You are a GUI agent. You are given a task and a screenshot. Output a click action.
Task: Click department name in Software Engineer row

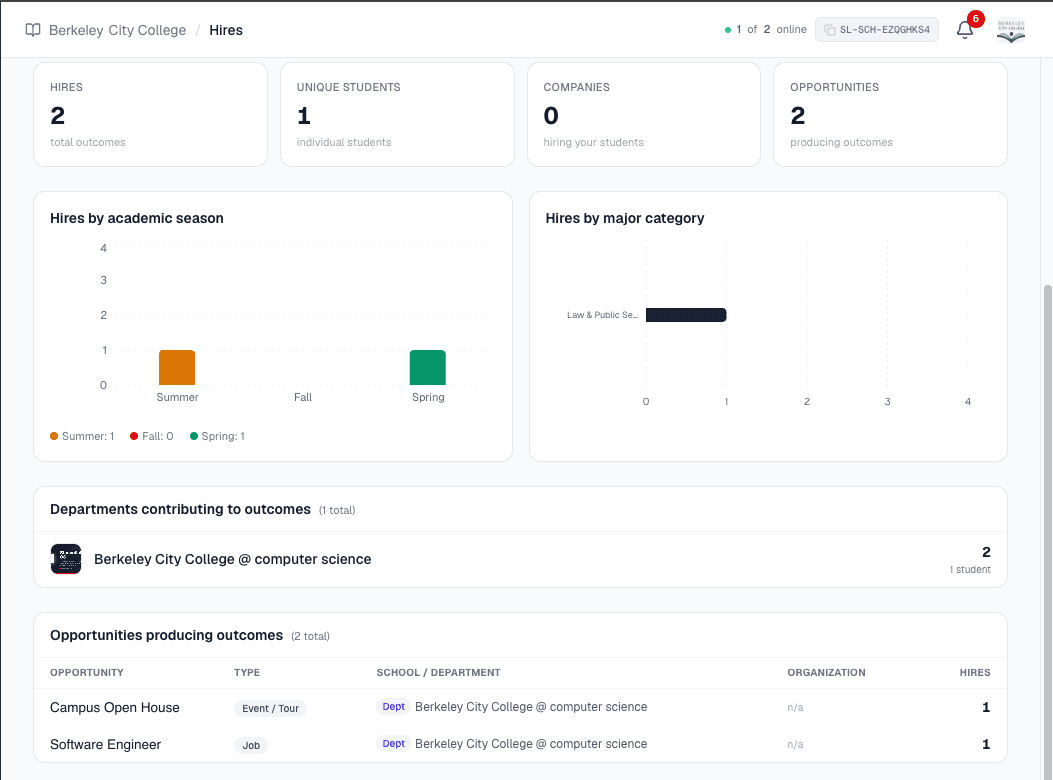pyautogui.click(x=531, y=744)
